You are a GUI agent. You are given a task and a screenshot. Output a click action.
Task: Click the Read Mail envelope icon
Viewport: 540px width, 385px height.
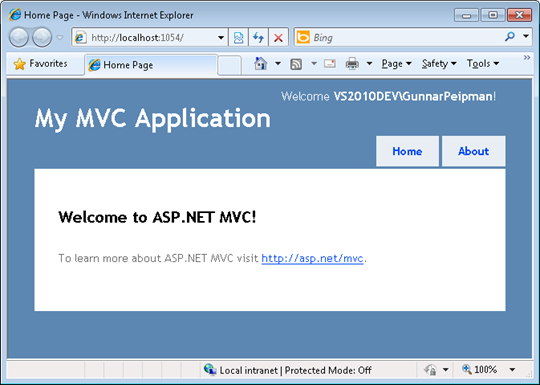tap(330, 63)
